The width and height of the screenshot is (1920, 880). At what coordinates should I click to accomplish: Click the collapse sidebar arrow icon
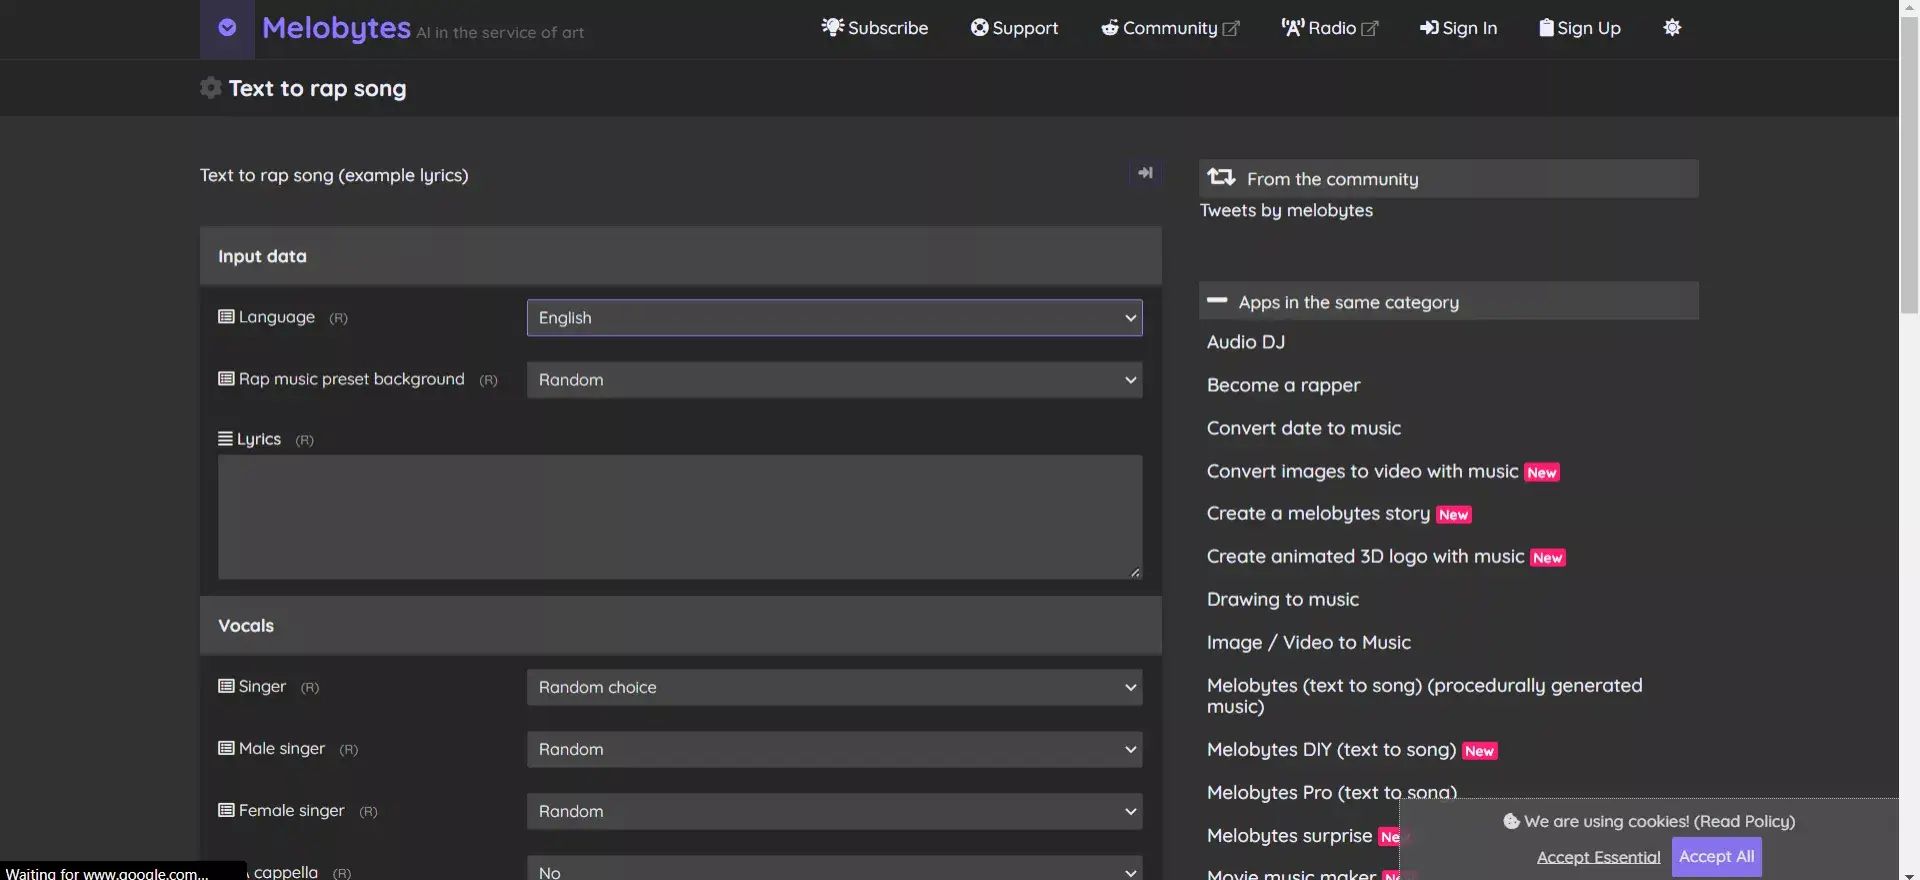1145,173
